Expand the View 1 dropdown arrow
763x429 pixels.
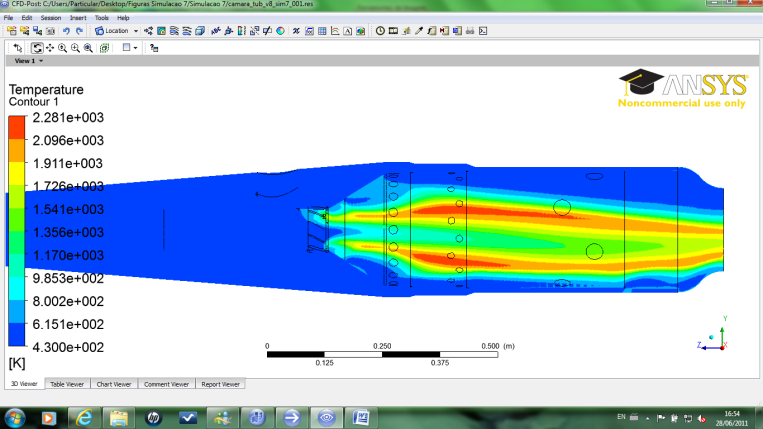(x=41, y=61)
